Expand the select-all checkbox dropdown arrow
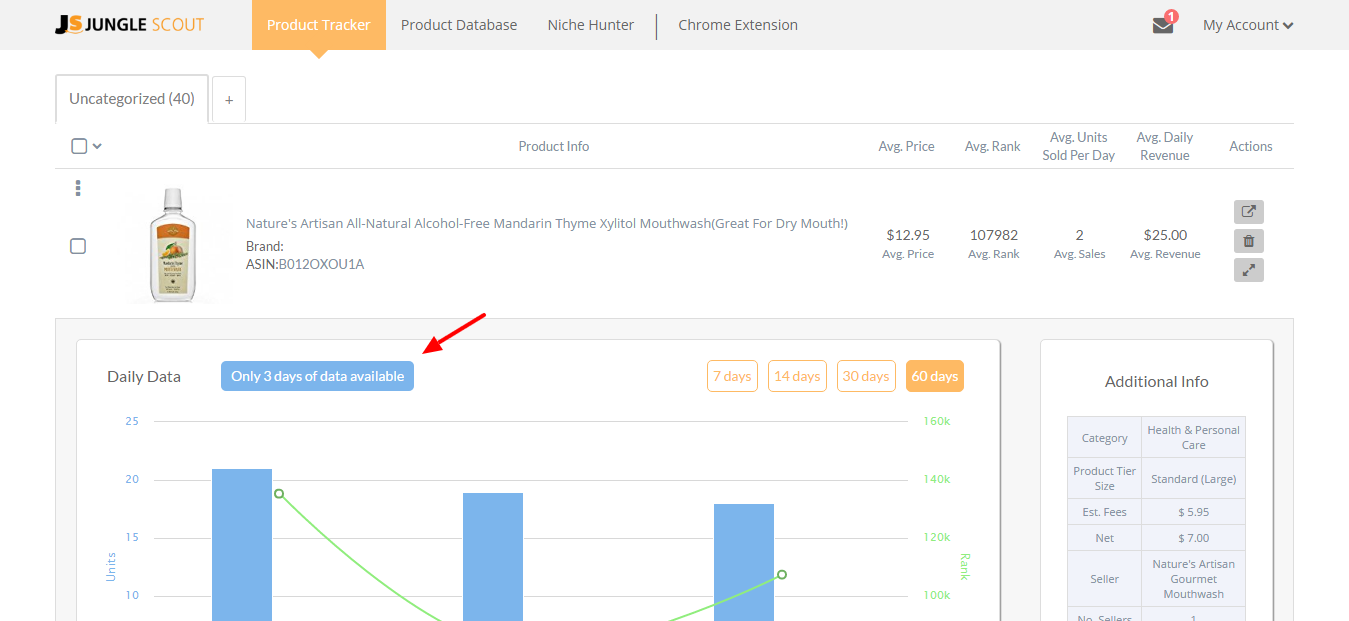The width and height of the screenshot is (1349, 621). point(97,146)
